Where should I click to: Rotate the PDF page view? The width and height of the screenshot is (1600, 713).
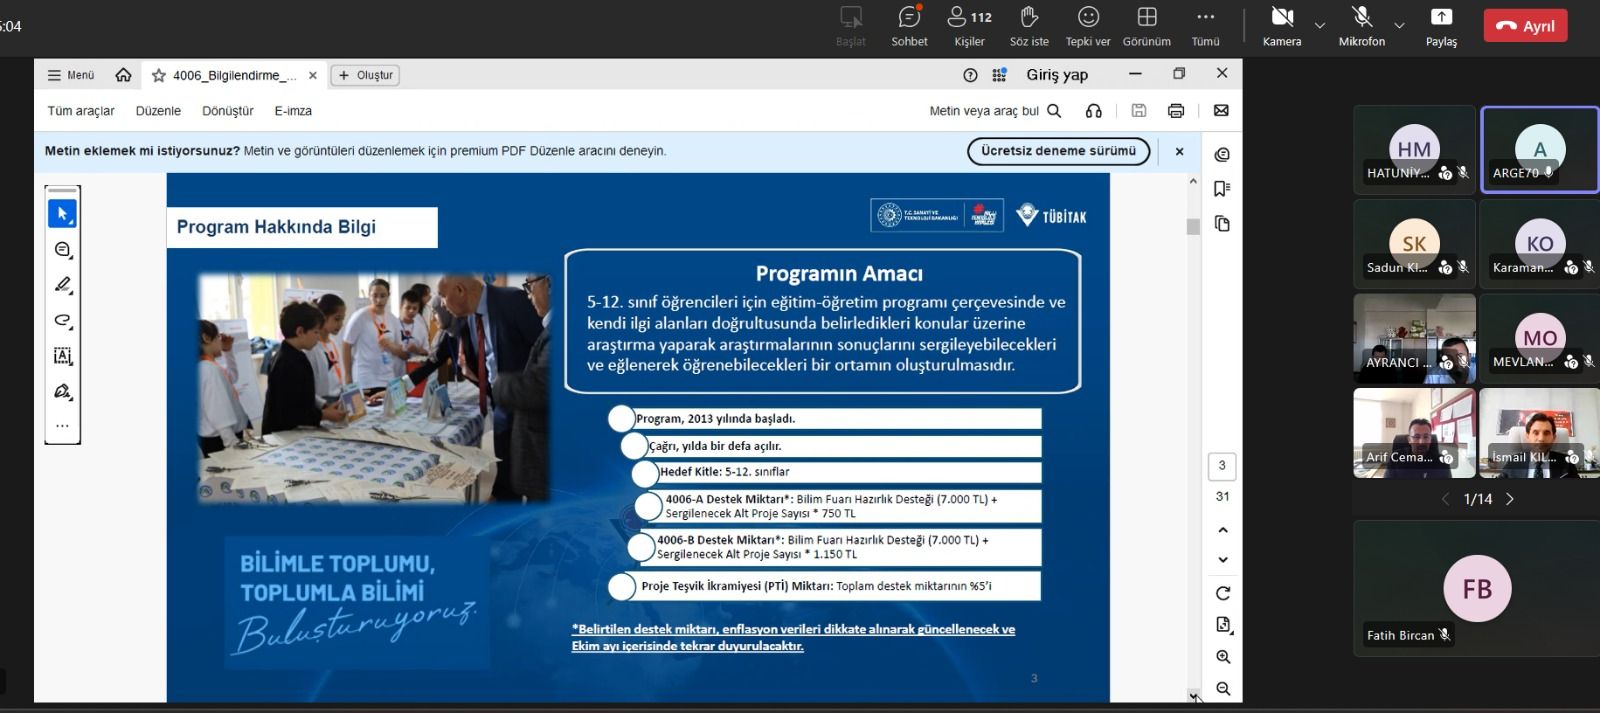1222,593
